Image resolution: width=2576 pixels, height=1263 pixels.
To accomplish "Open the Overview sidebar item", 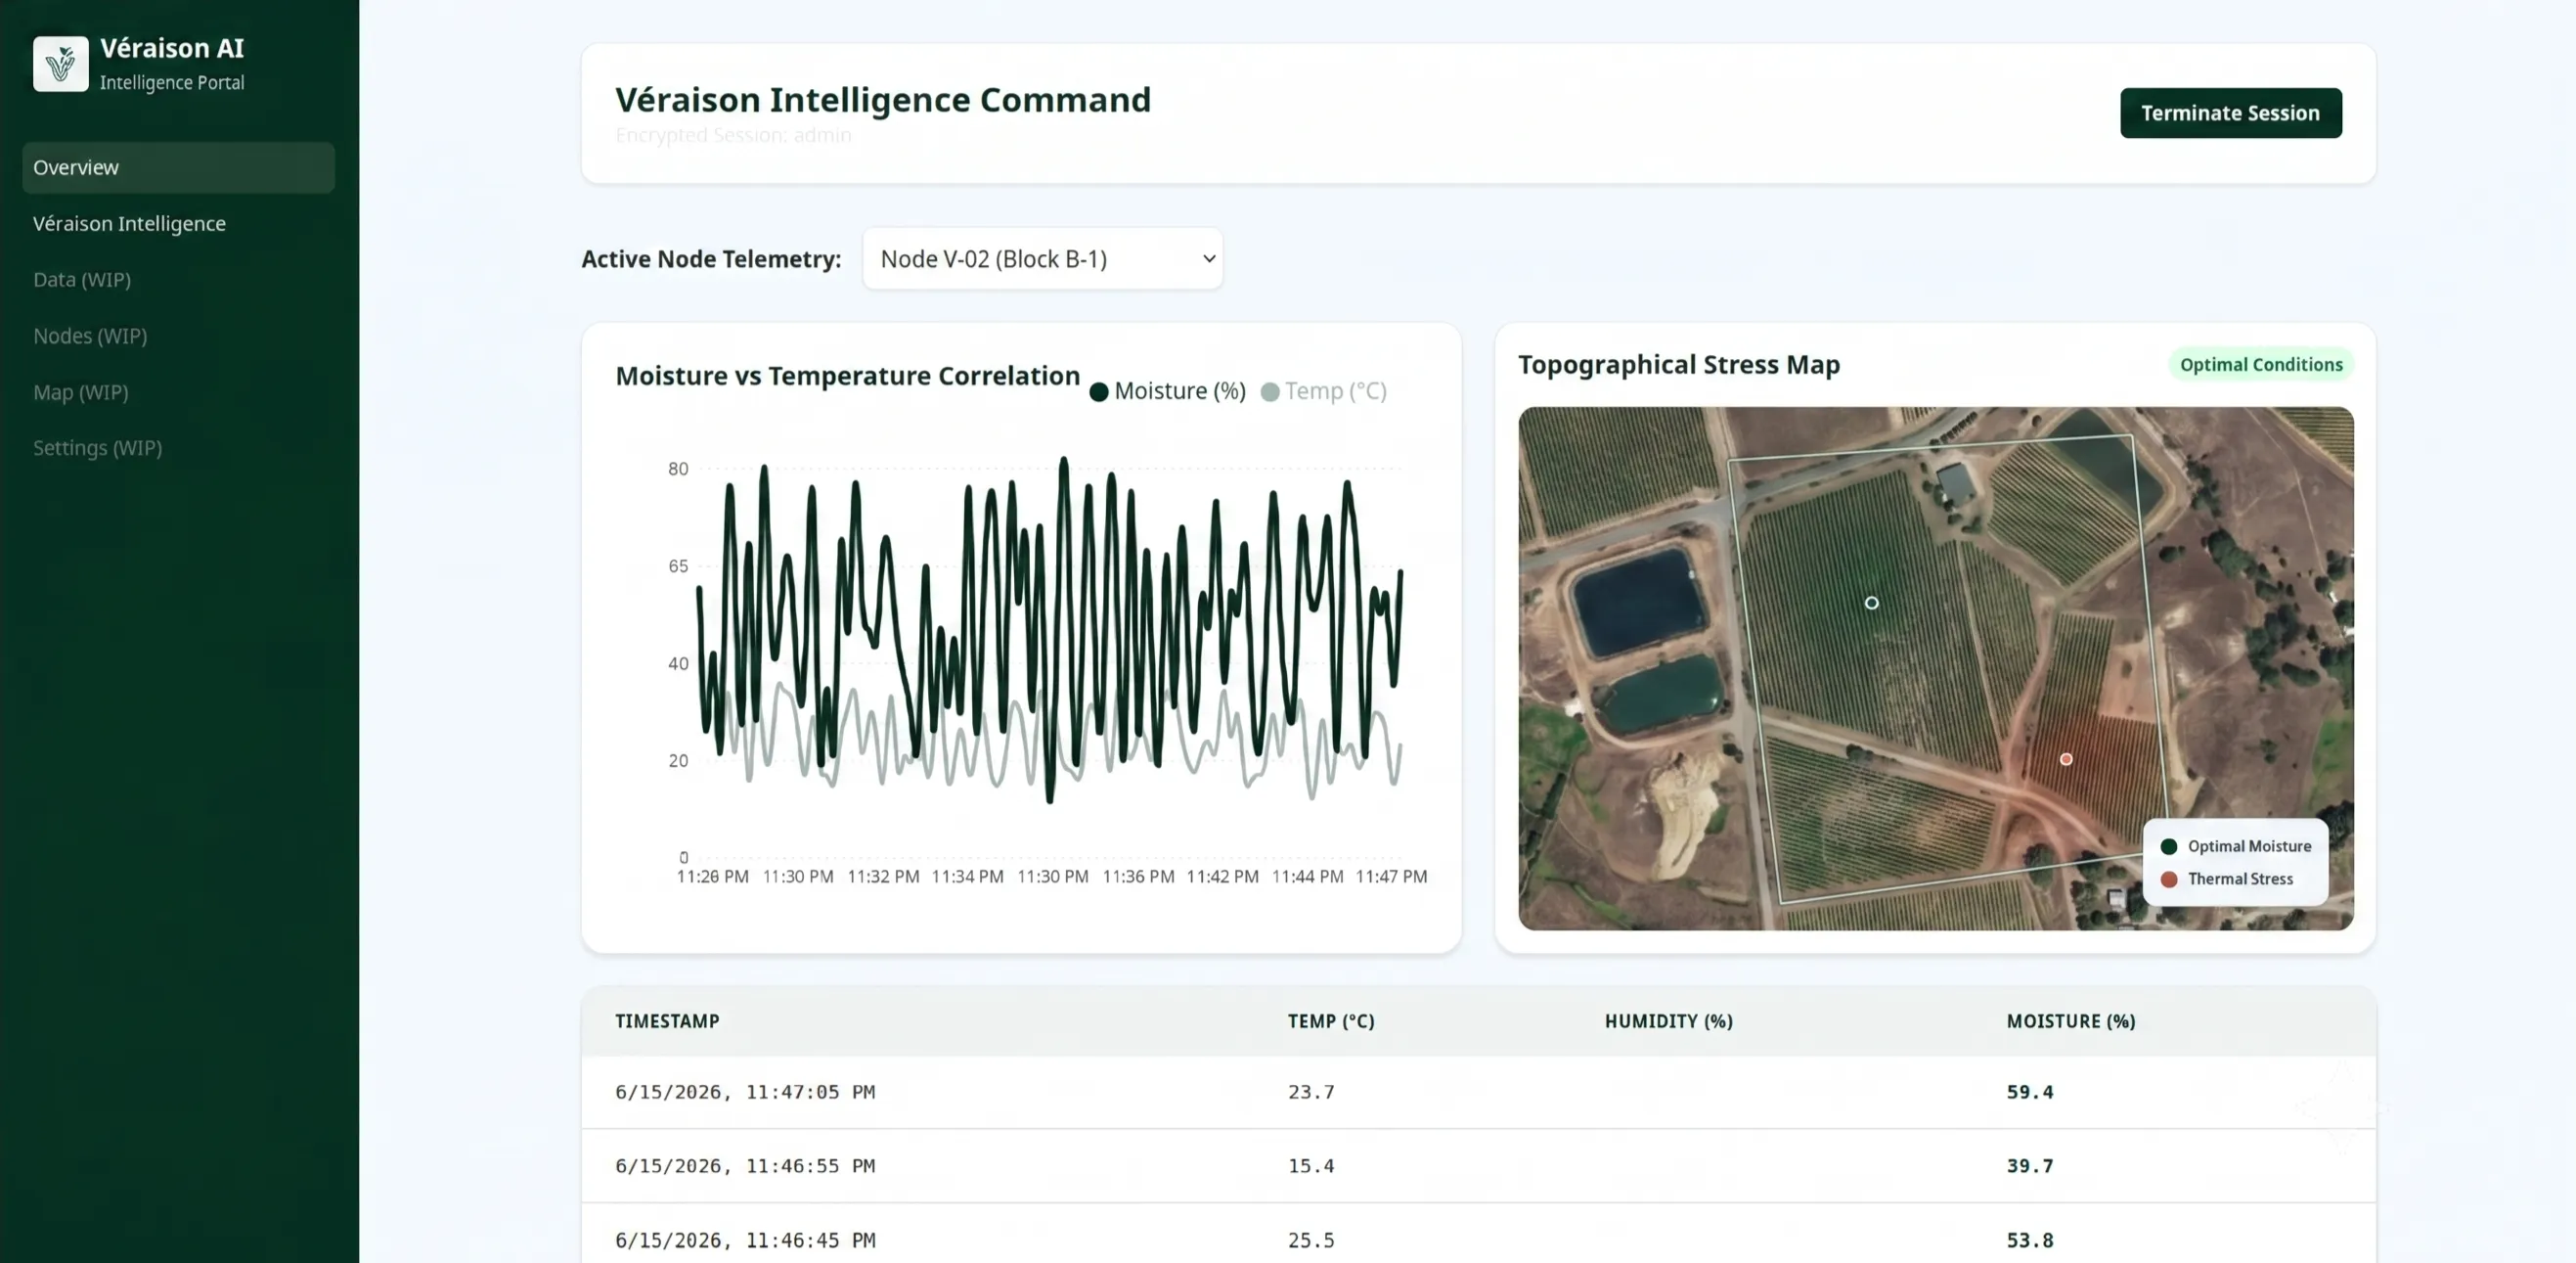I will tap(178, 167).
